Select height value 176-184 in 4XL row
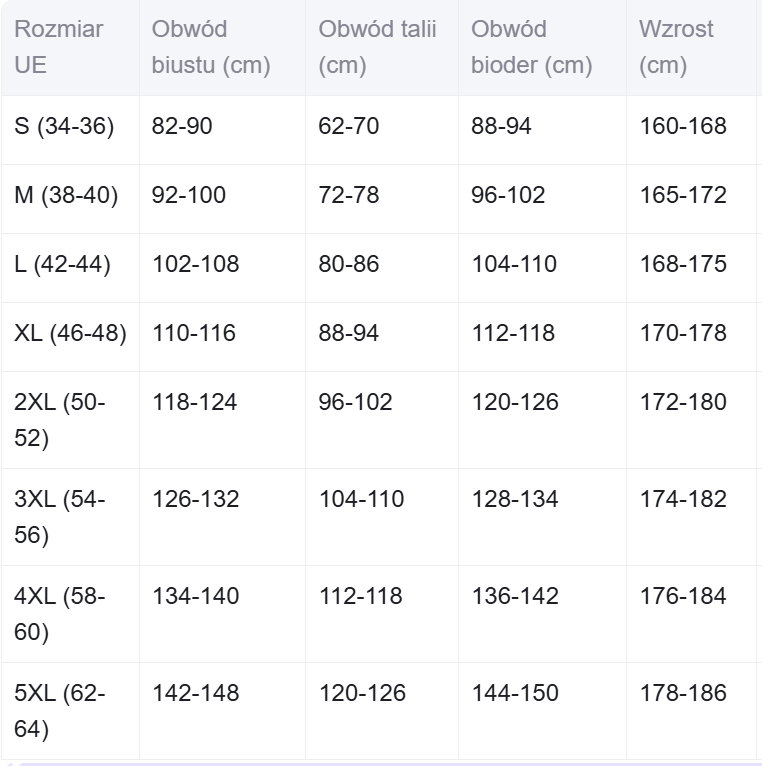This screenshot has height=766, width=762. [x=683, y=597]
